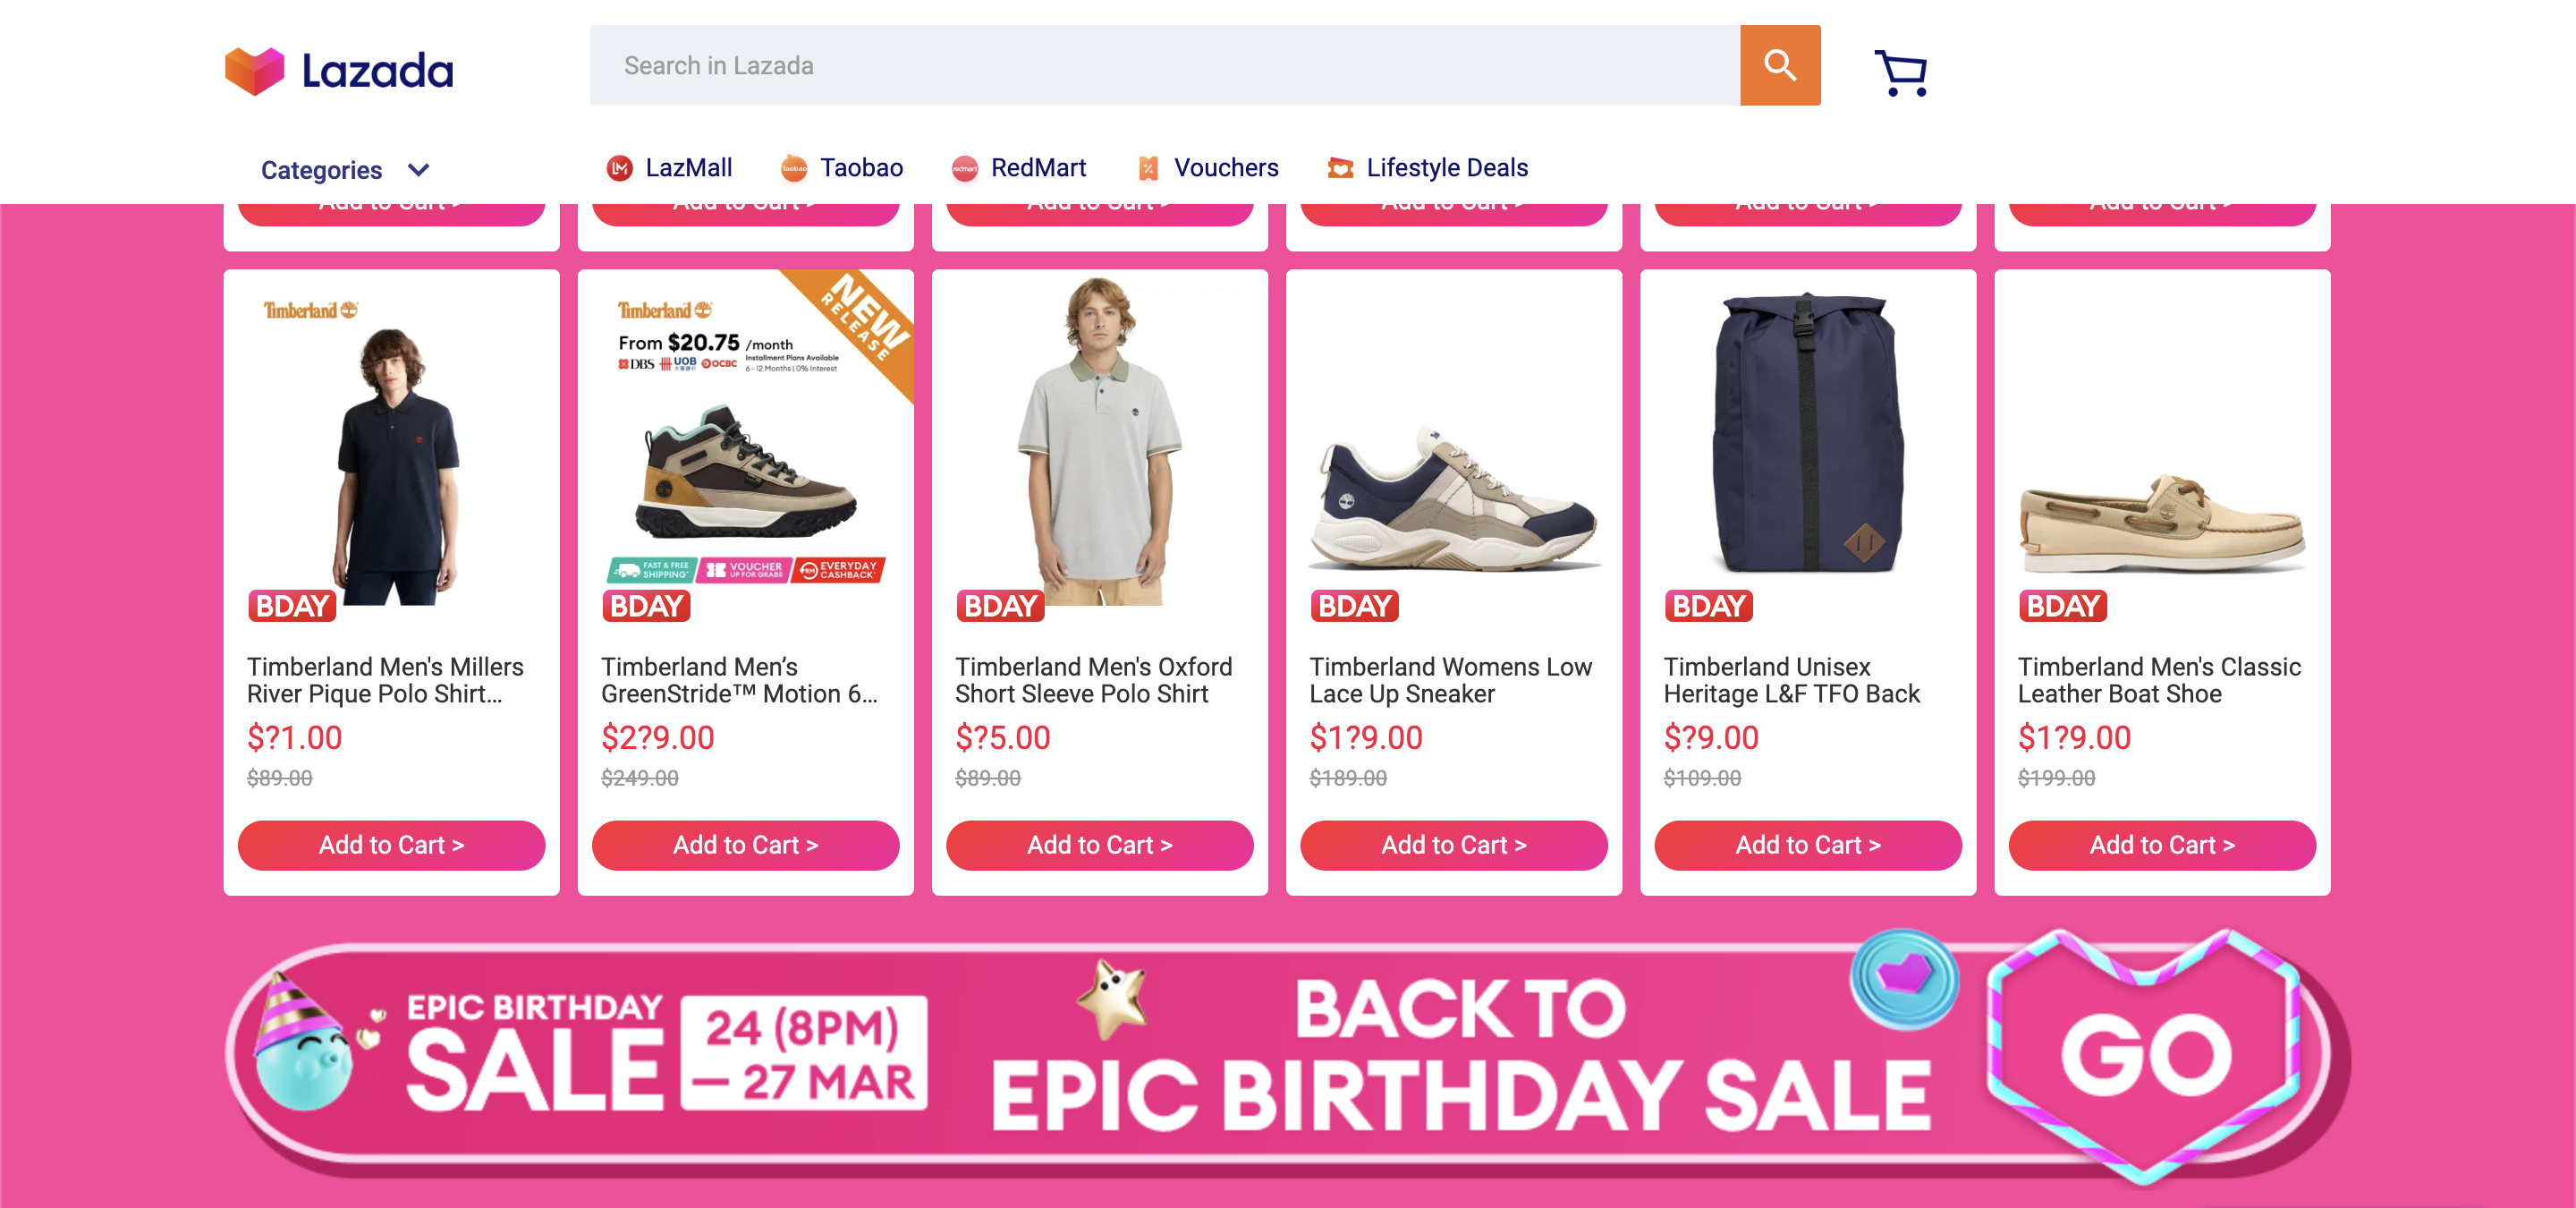Open the Lifestyle Deals menu link

[1446, 168]
